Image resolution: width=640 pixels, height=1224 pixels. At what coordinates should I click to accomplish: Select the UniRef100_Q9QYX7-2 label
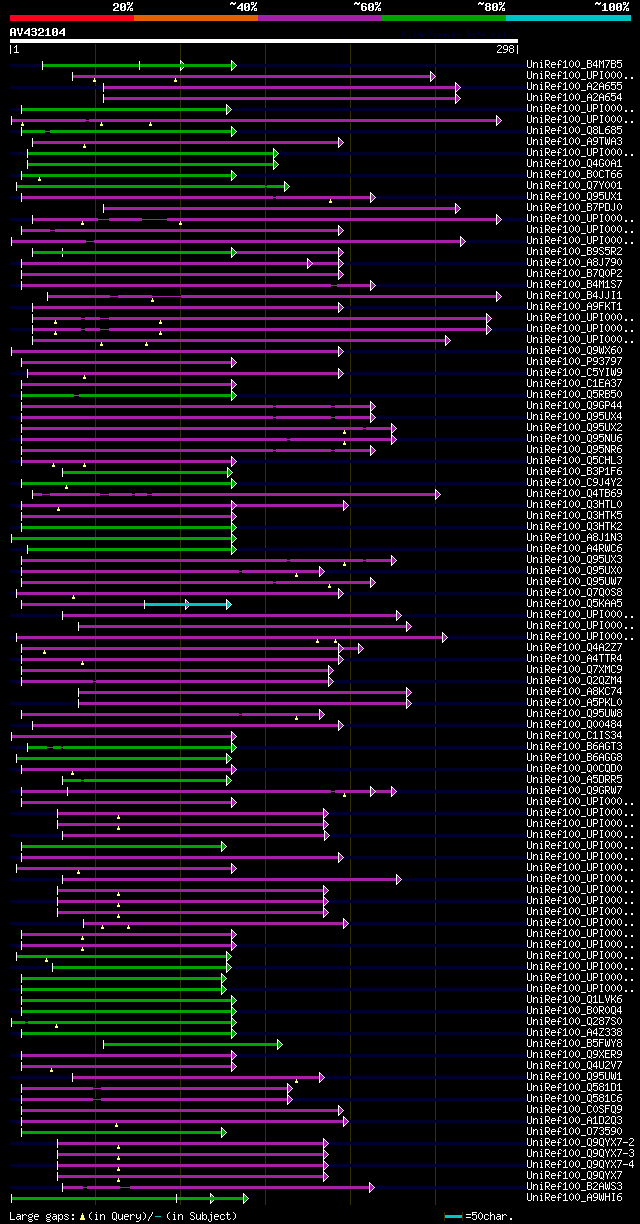coord(580,1143)
